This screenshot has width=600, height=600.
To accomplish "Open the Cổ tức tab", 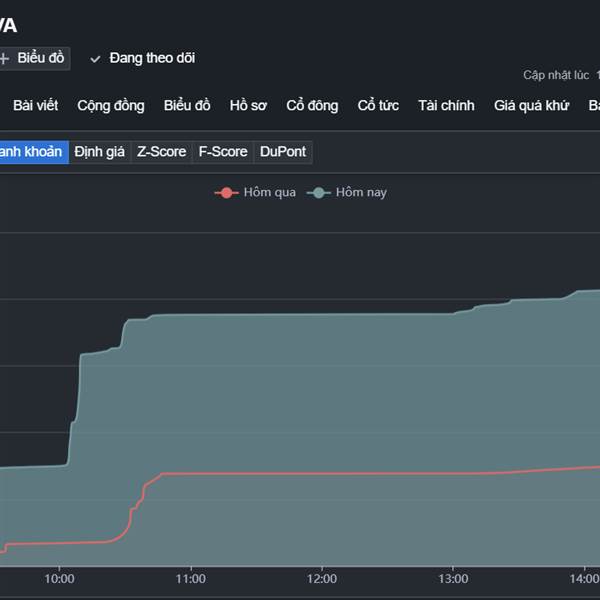I will click(378, 106).
